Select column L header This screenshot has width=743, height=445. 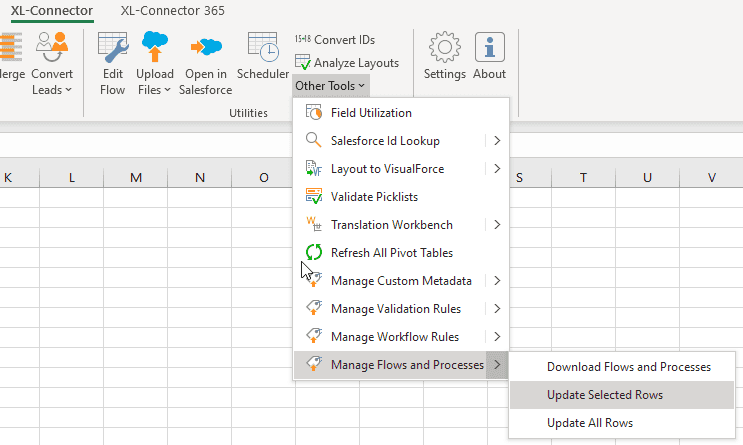[72, 178]
